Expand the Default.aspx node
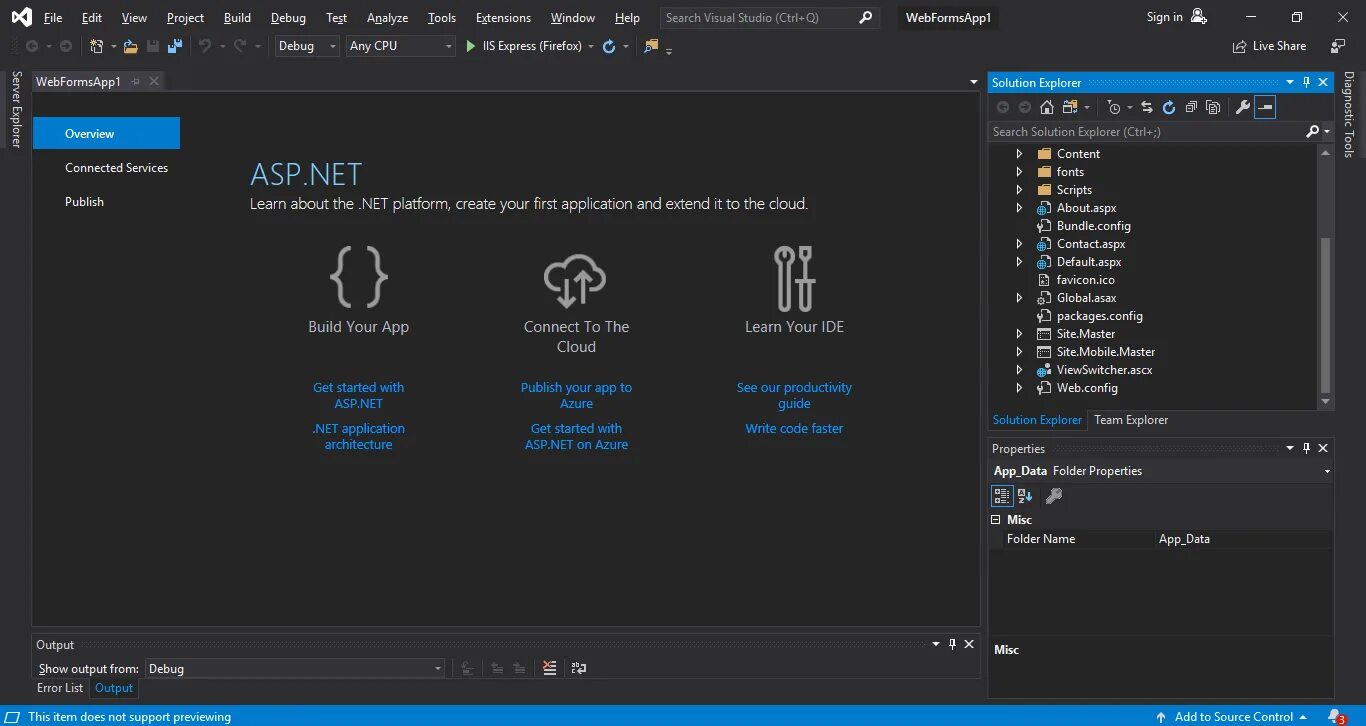Viewport: 1366px width, 726px height. click(1019, 262)
